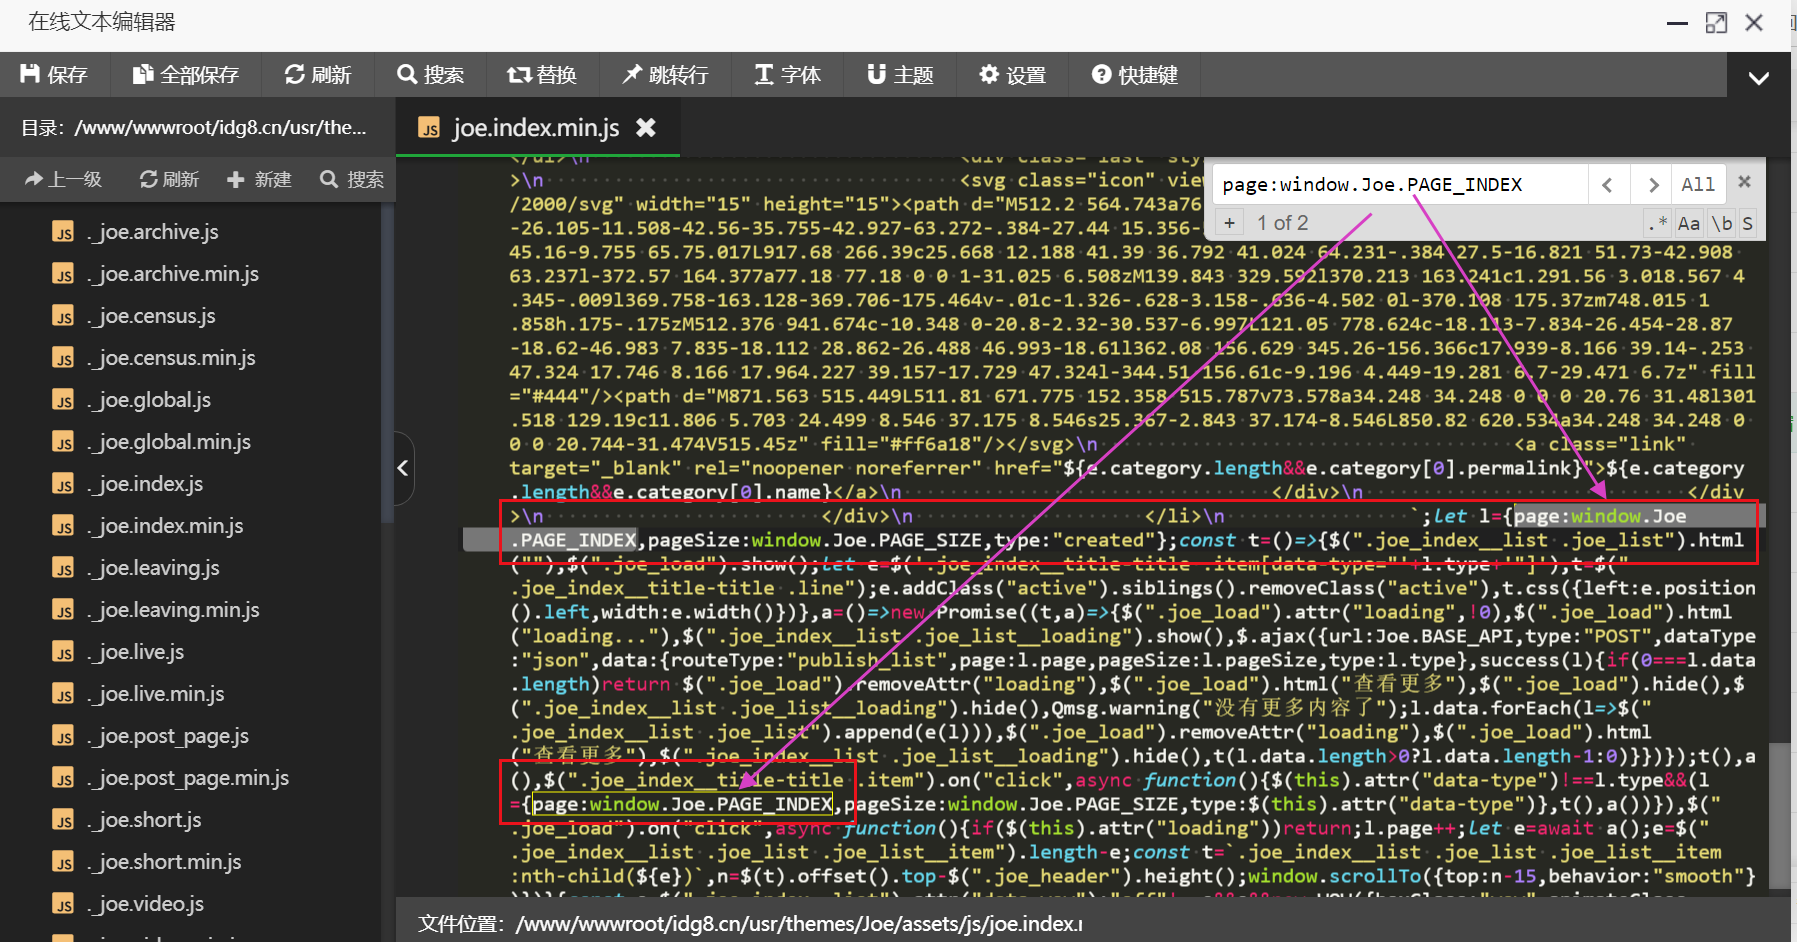Image resolution: width=1797 pixels, height=942 pixels.
Task: Click the search text input field
Action: (x=1400, y=184)
